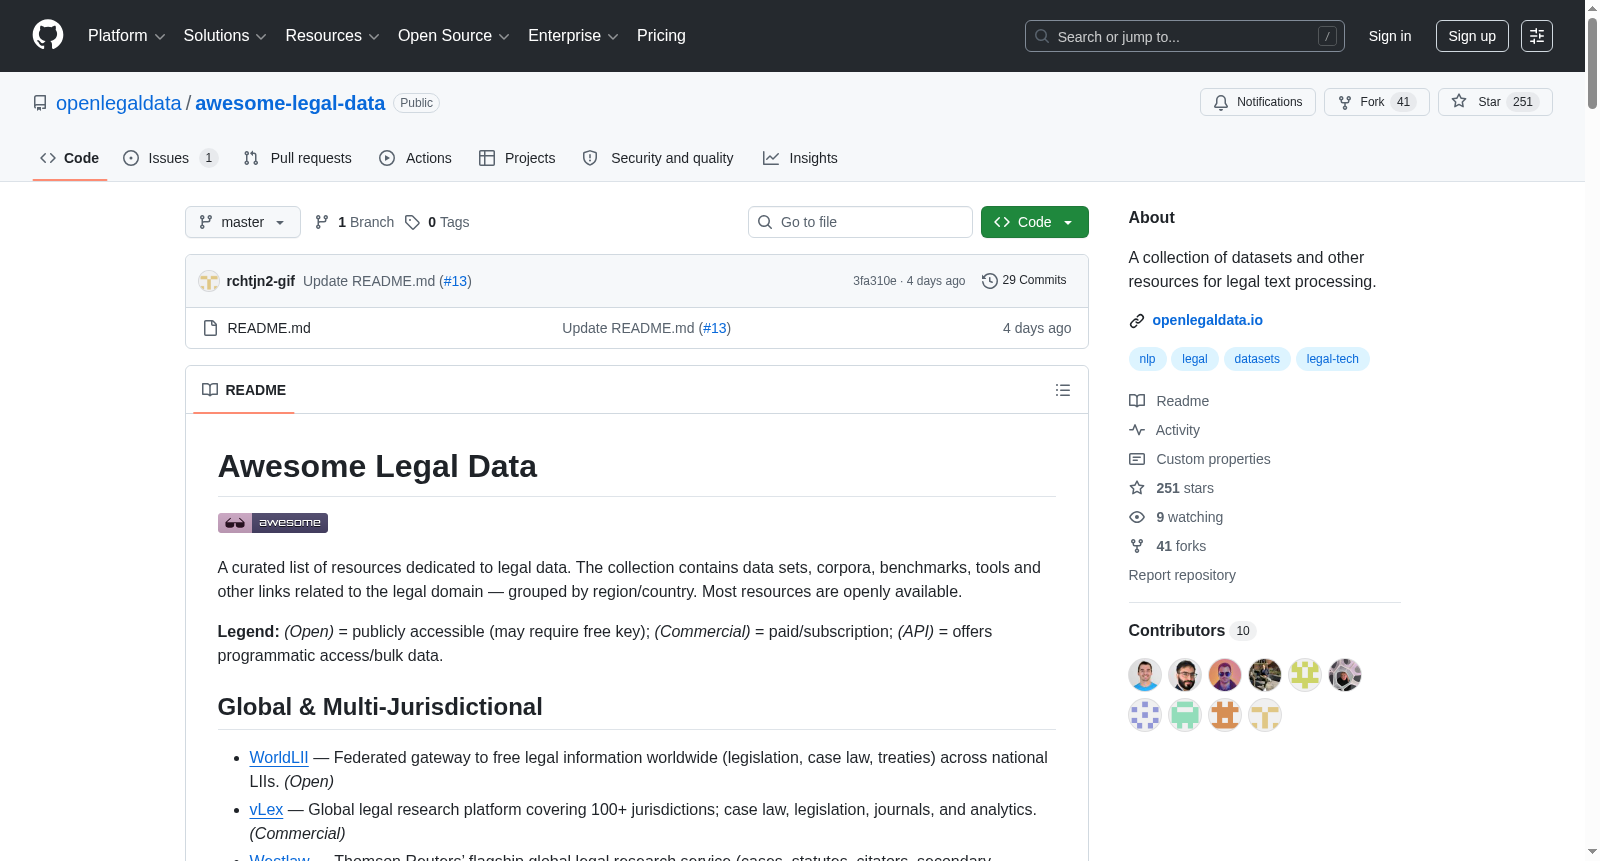This screenshot has width=1600, height=861.
Task: Focus the Go to file field
Action: coord(860,222)
